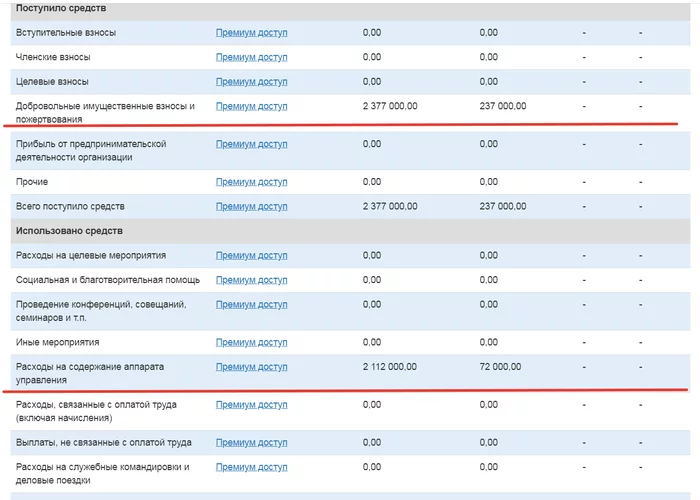Viewport: 700px width, 500px height.
Task: Open Премиум доступ link for Прочие
Action: pos(251,182)
